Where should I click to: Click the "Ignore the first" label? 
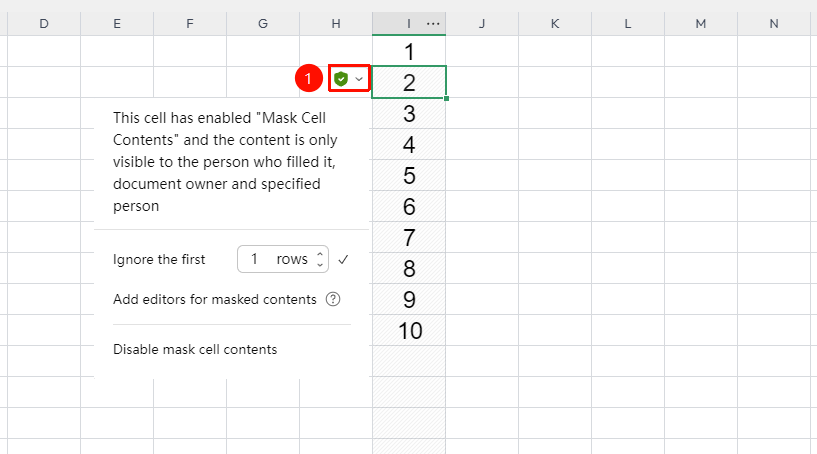click(159, 259)
